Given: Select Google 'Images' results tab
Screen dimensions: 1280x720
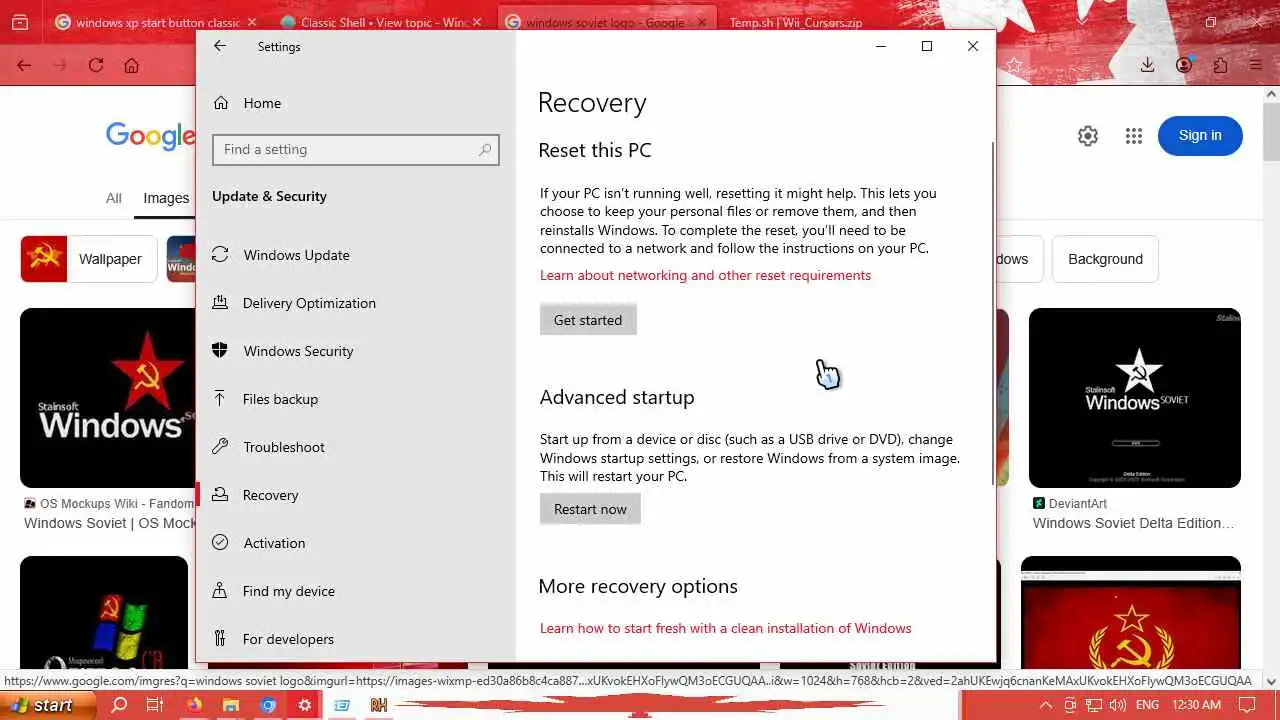Looking at the screenshot, I should click(x=166, y=198).
